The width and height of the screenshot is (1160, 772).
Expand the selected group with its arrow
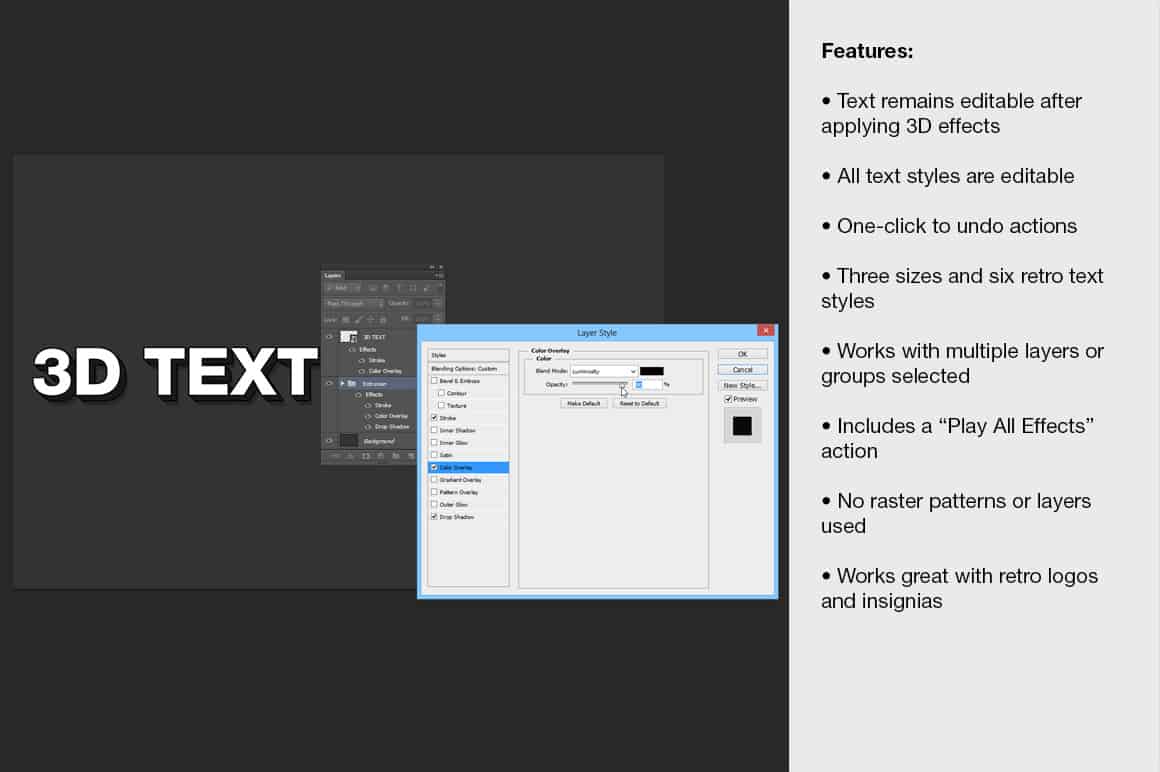[343, 383]
